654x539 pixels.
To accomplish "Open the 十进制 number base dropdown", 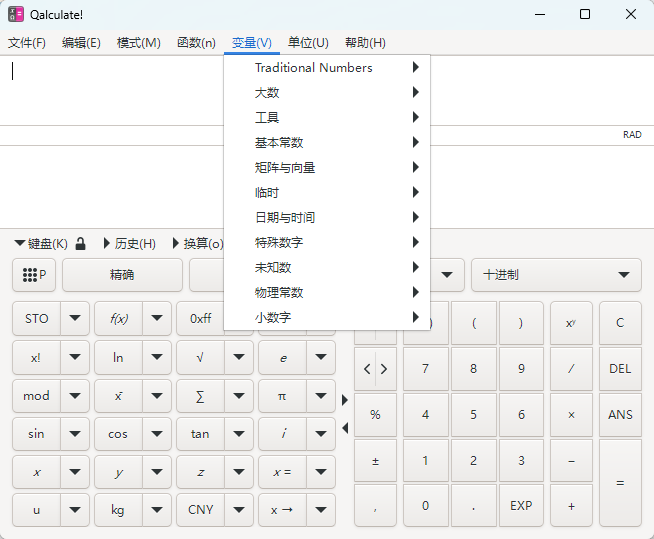I will coord(556,275).
